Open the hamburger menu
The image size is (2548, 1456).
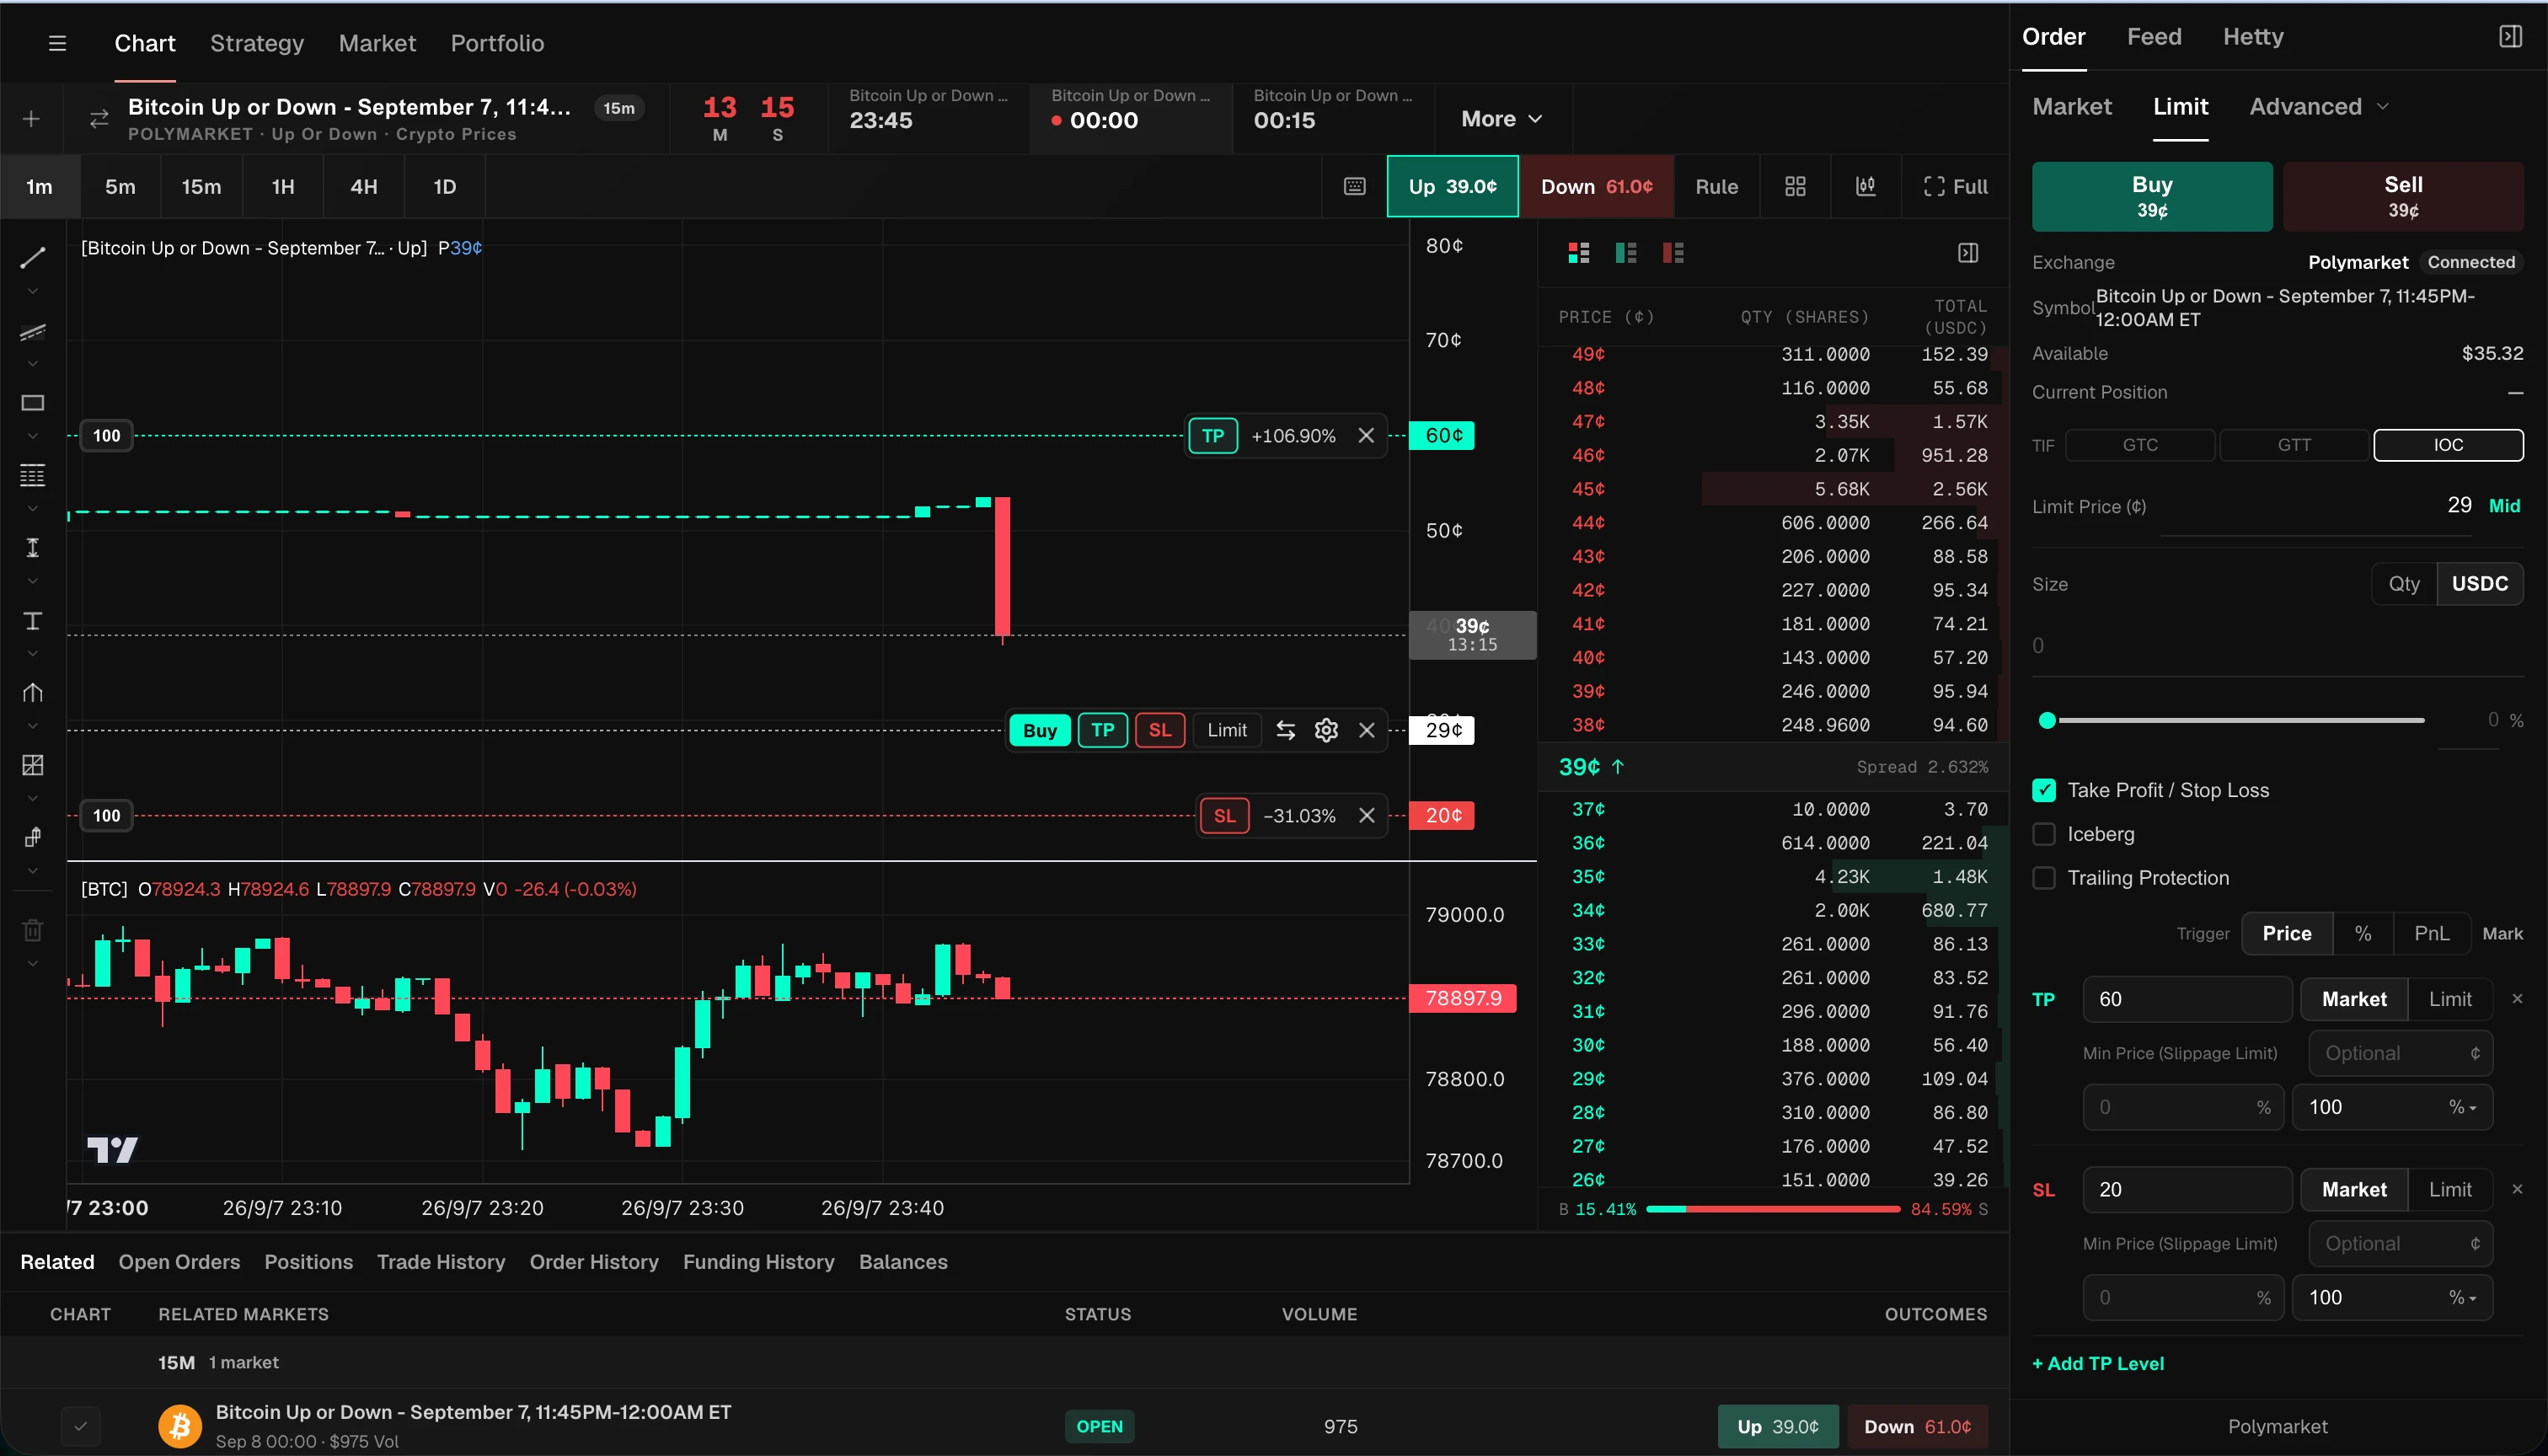[57, 43]
